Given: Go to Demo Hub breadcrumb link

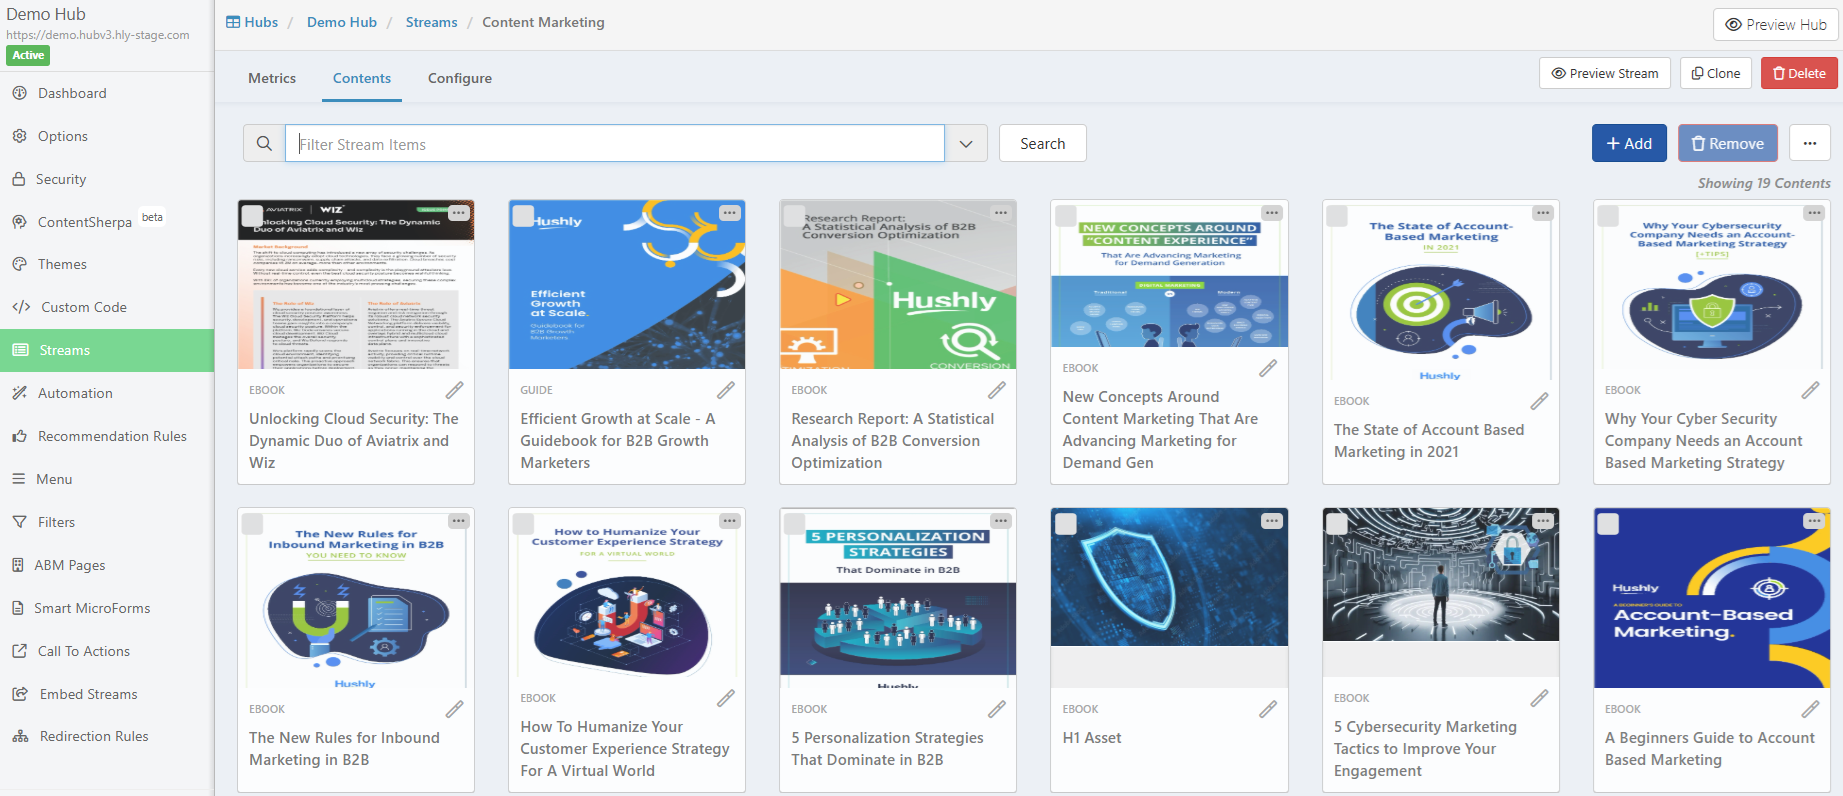Looking at the screenshot, I should coord(342,22).
